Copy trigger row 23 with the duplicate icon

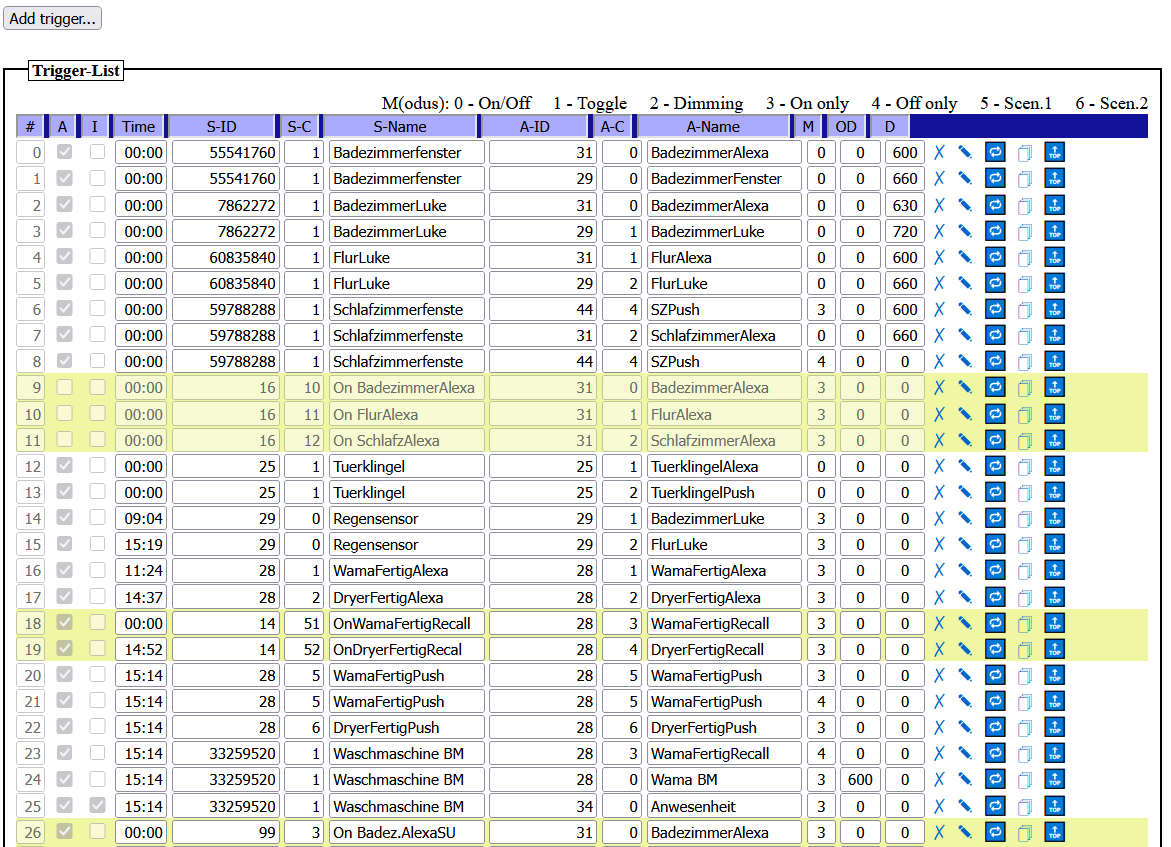pyautogui.click(x=1024, y=753)
